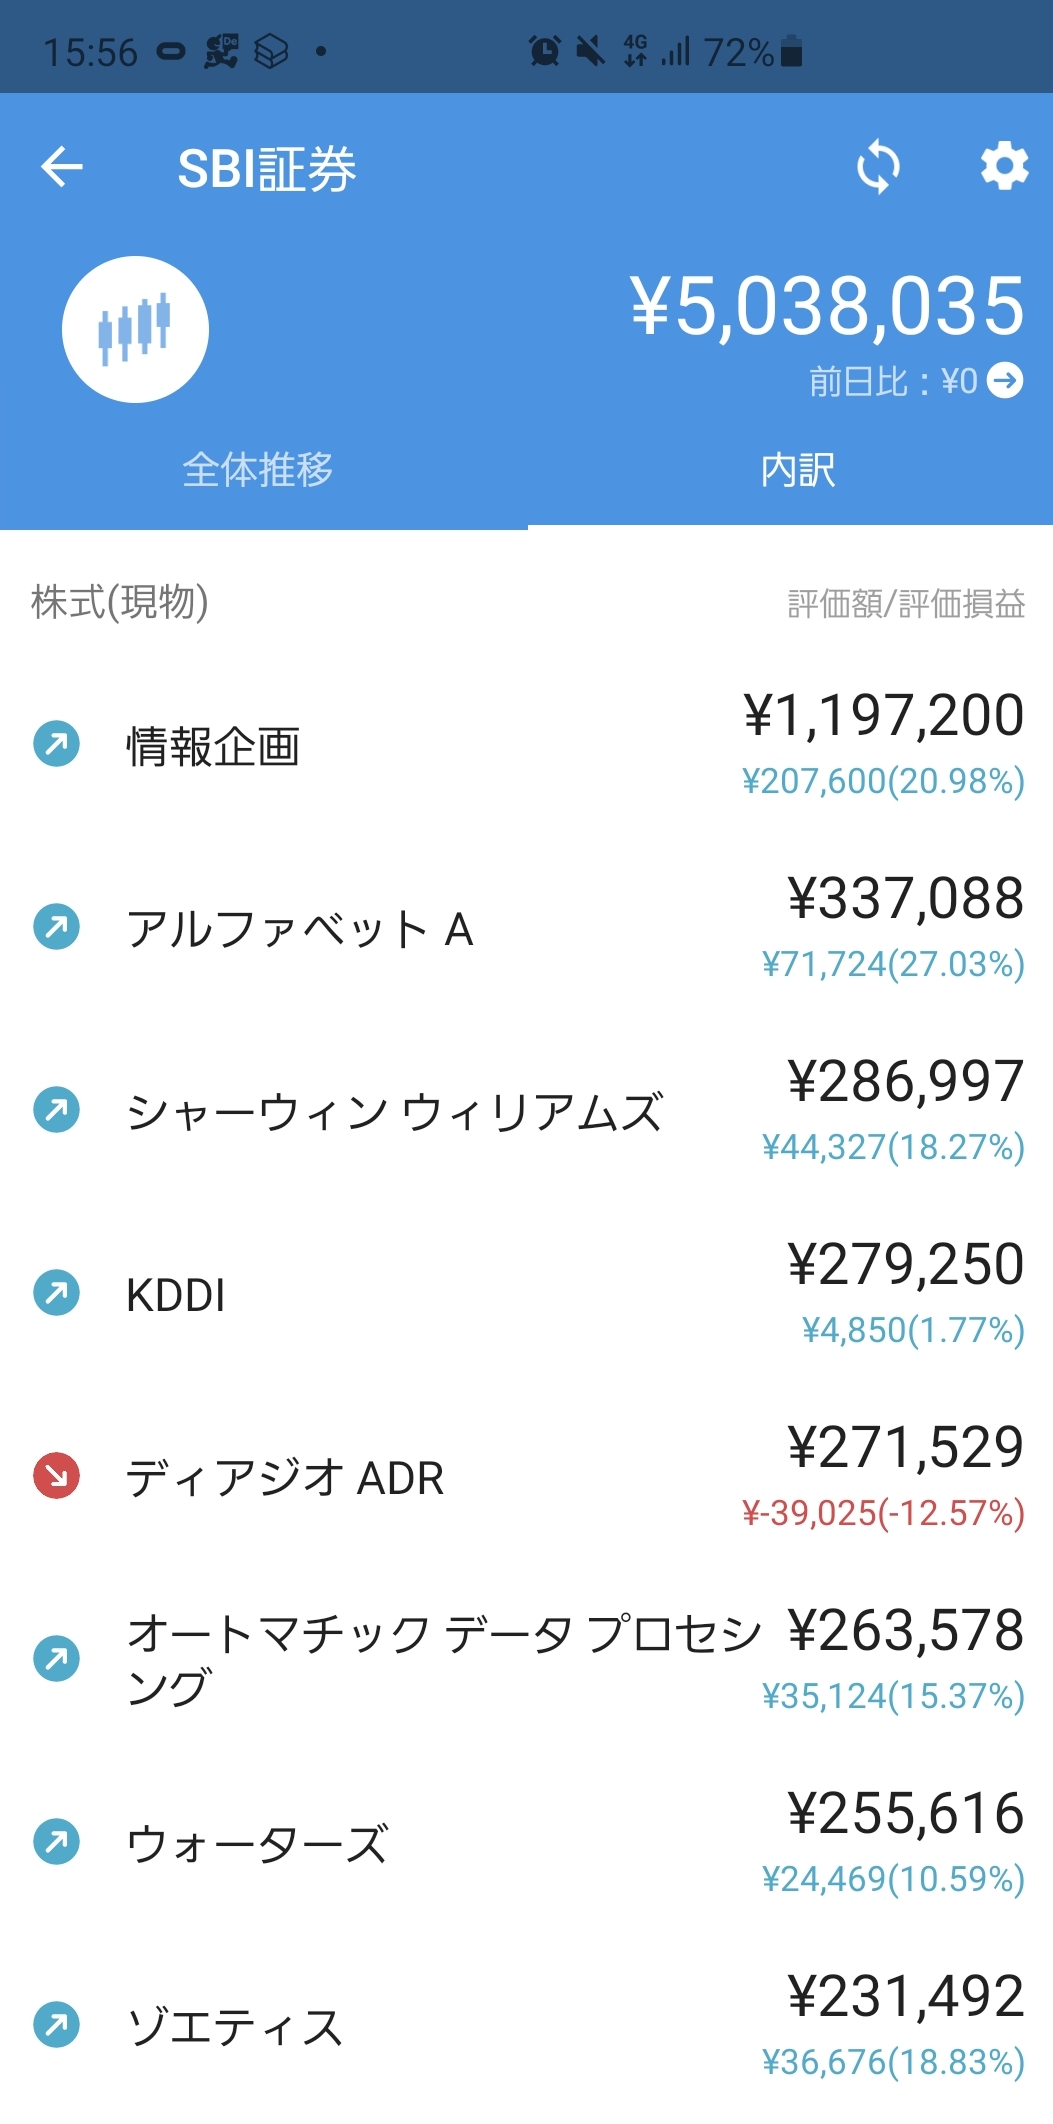Tap the 情報企画 valuation ¥1,197,200
The width and height of the screenshot is (1053, 2124).
(883, 716)
